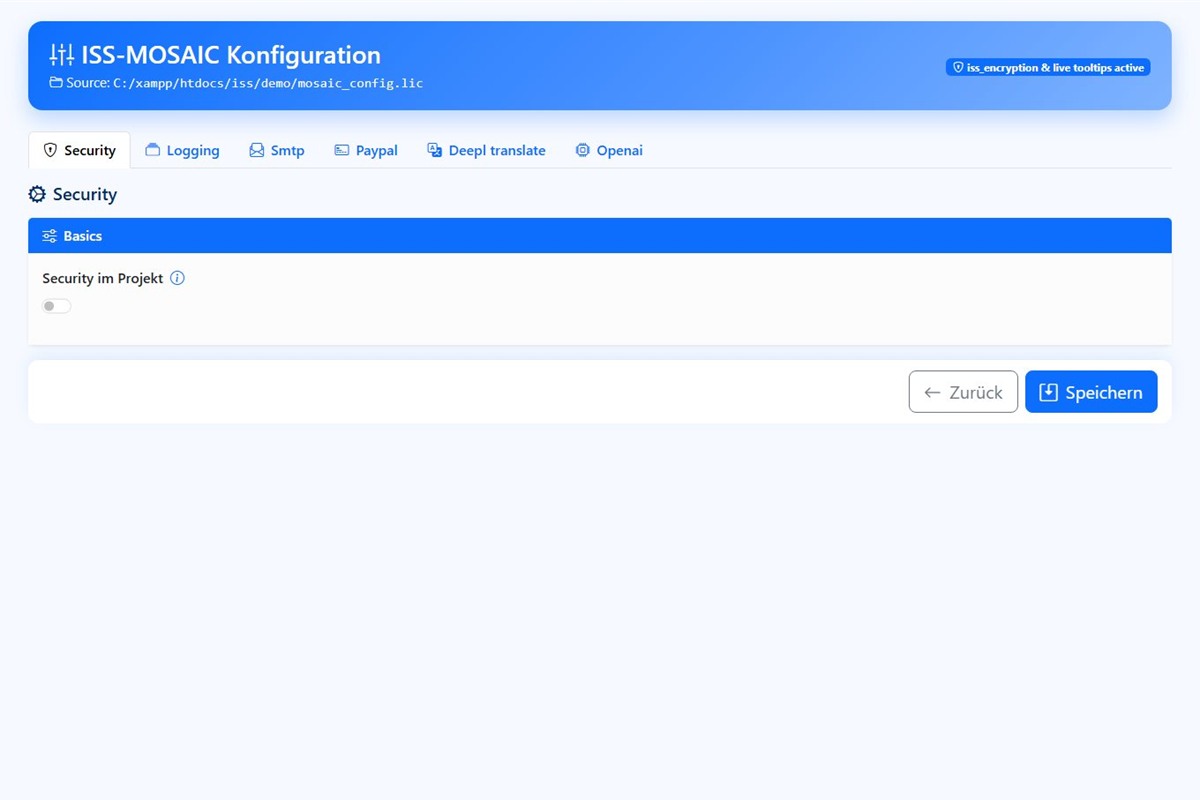
Task: Save settings with the Speichern button
Action: point(1091,392)
